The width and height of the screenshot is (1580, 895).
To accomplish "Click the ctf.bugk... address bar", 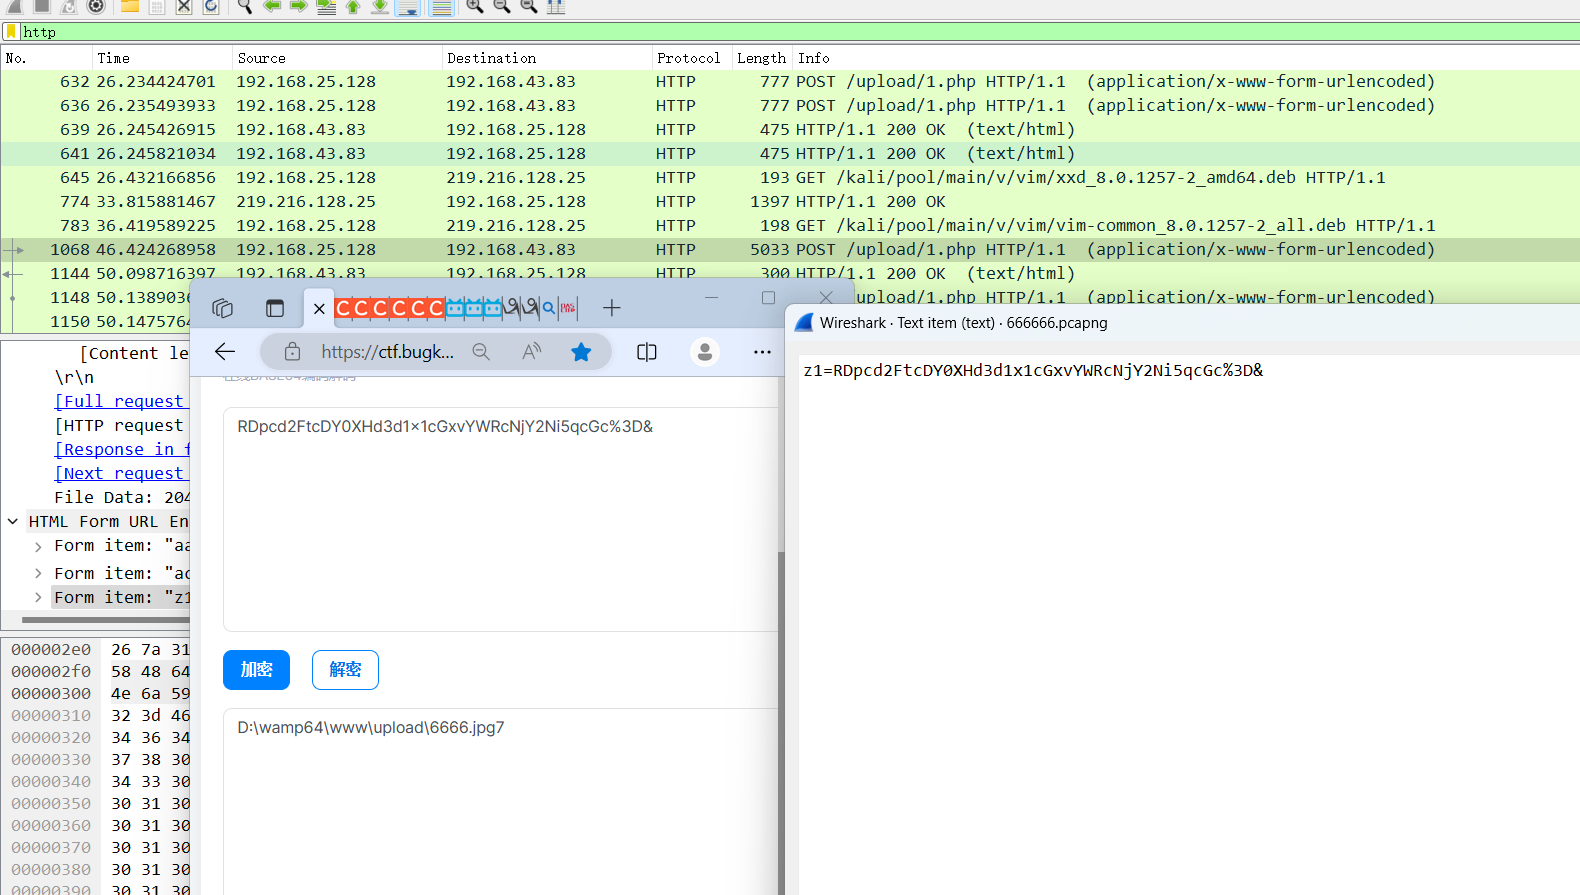I will point(388,351).
